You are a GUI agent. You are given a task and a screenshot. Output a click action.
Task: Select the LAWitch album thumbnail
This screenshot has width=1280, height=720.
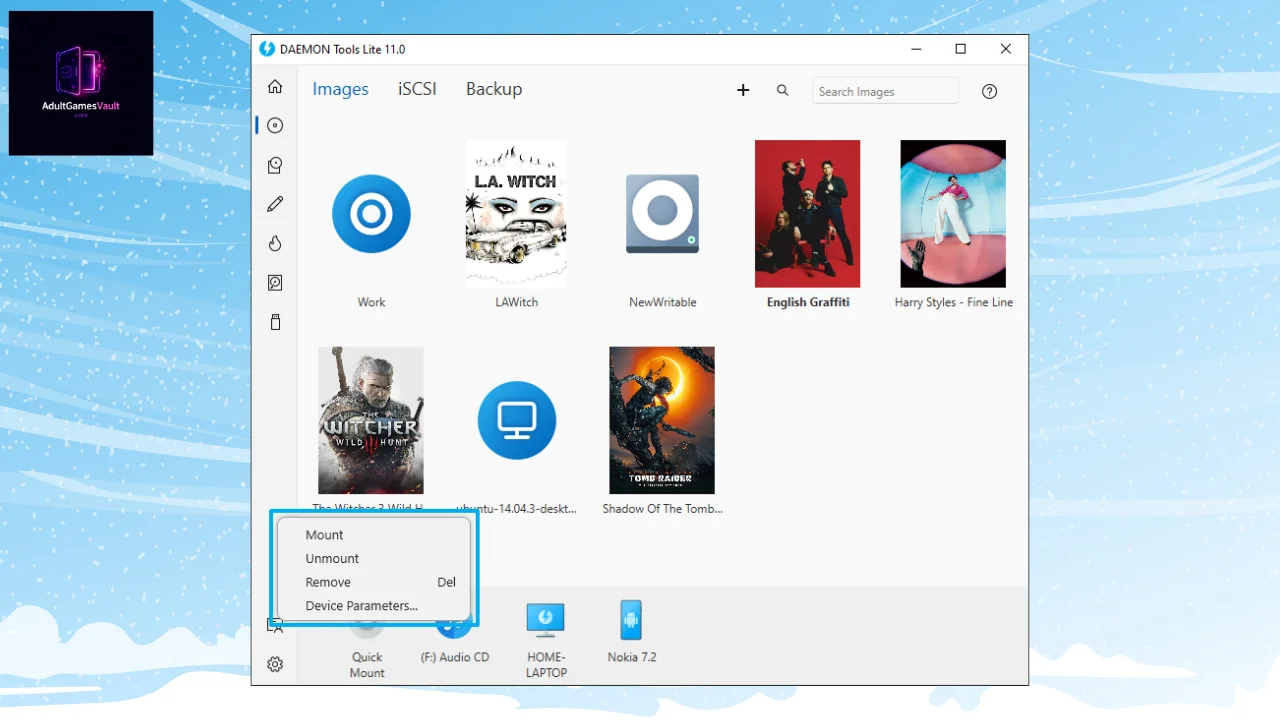(516, 214)
